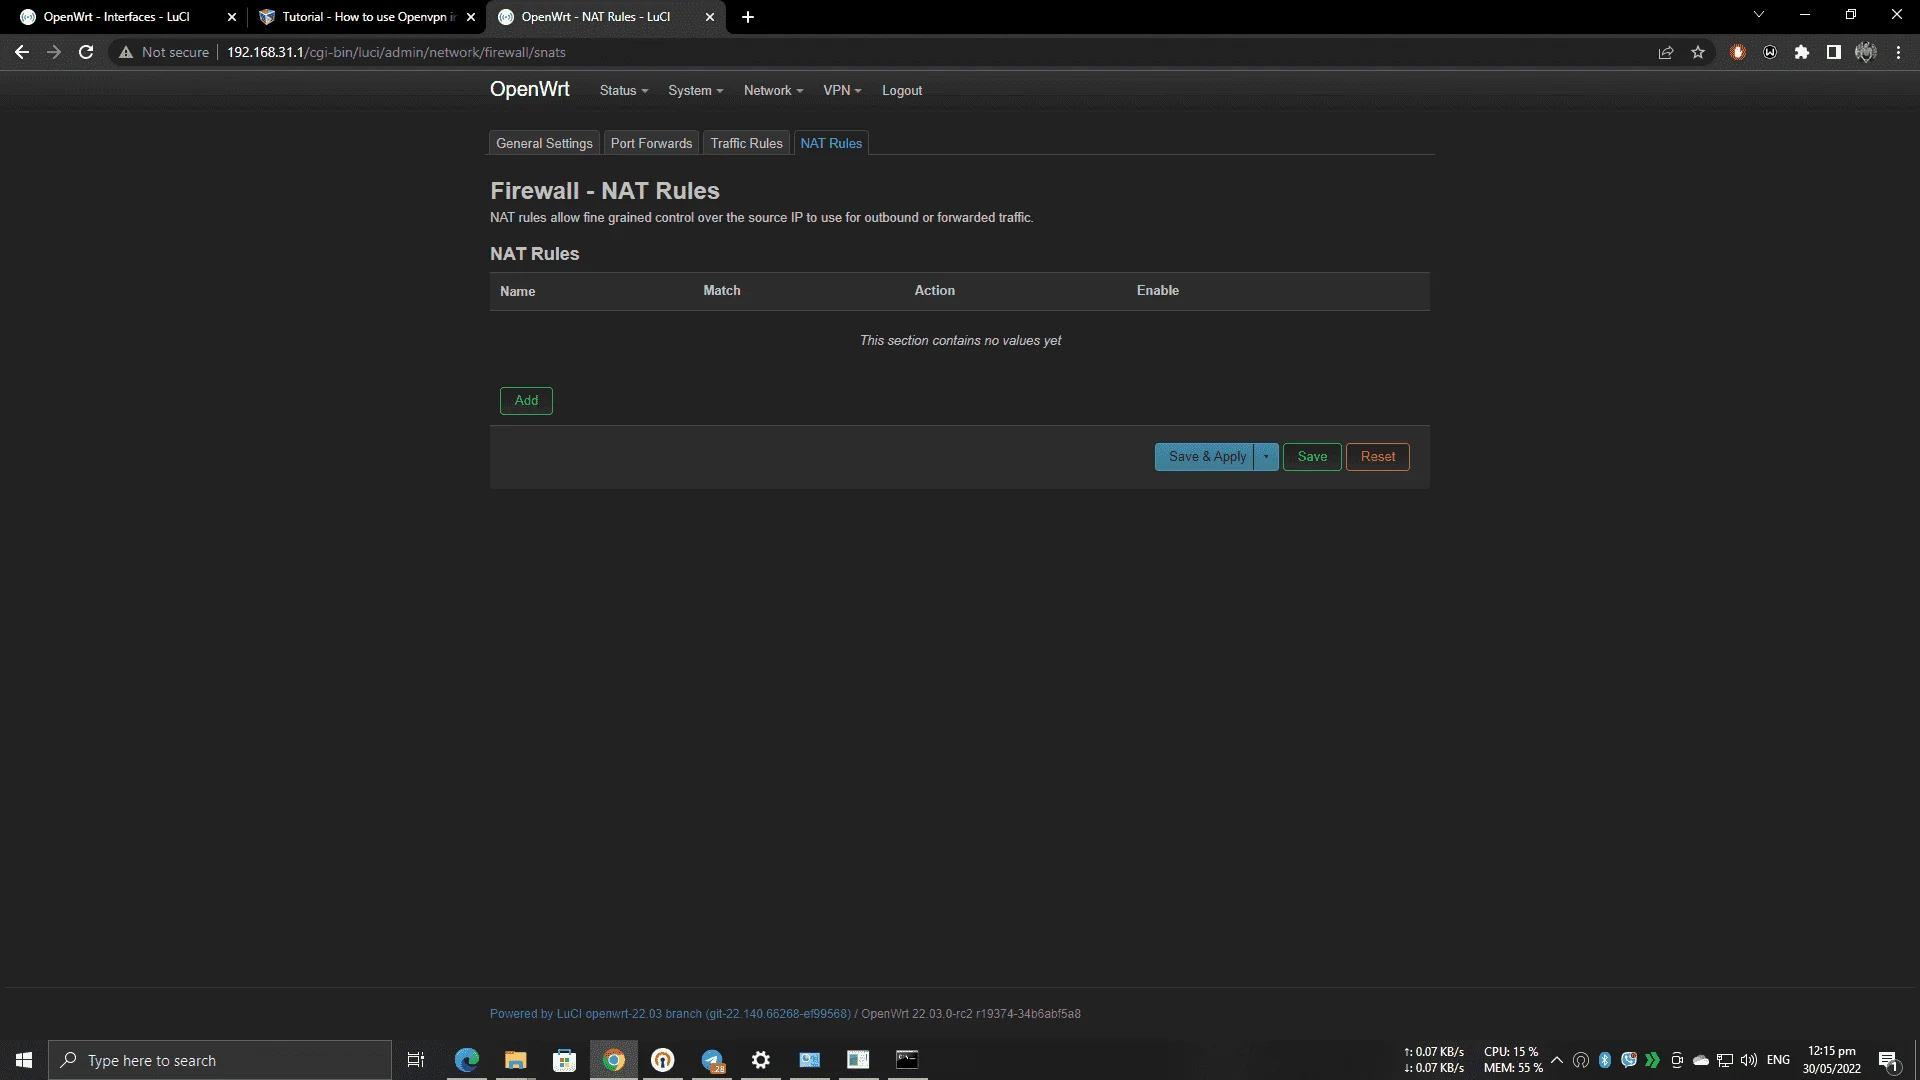Open Telegram from taskbar
Image resolution: width=1920 pixels, height=1080 pixels.
[712, 1060]
